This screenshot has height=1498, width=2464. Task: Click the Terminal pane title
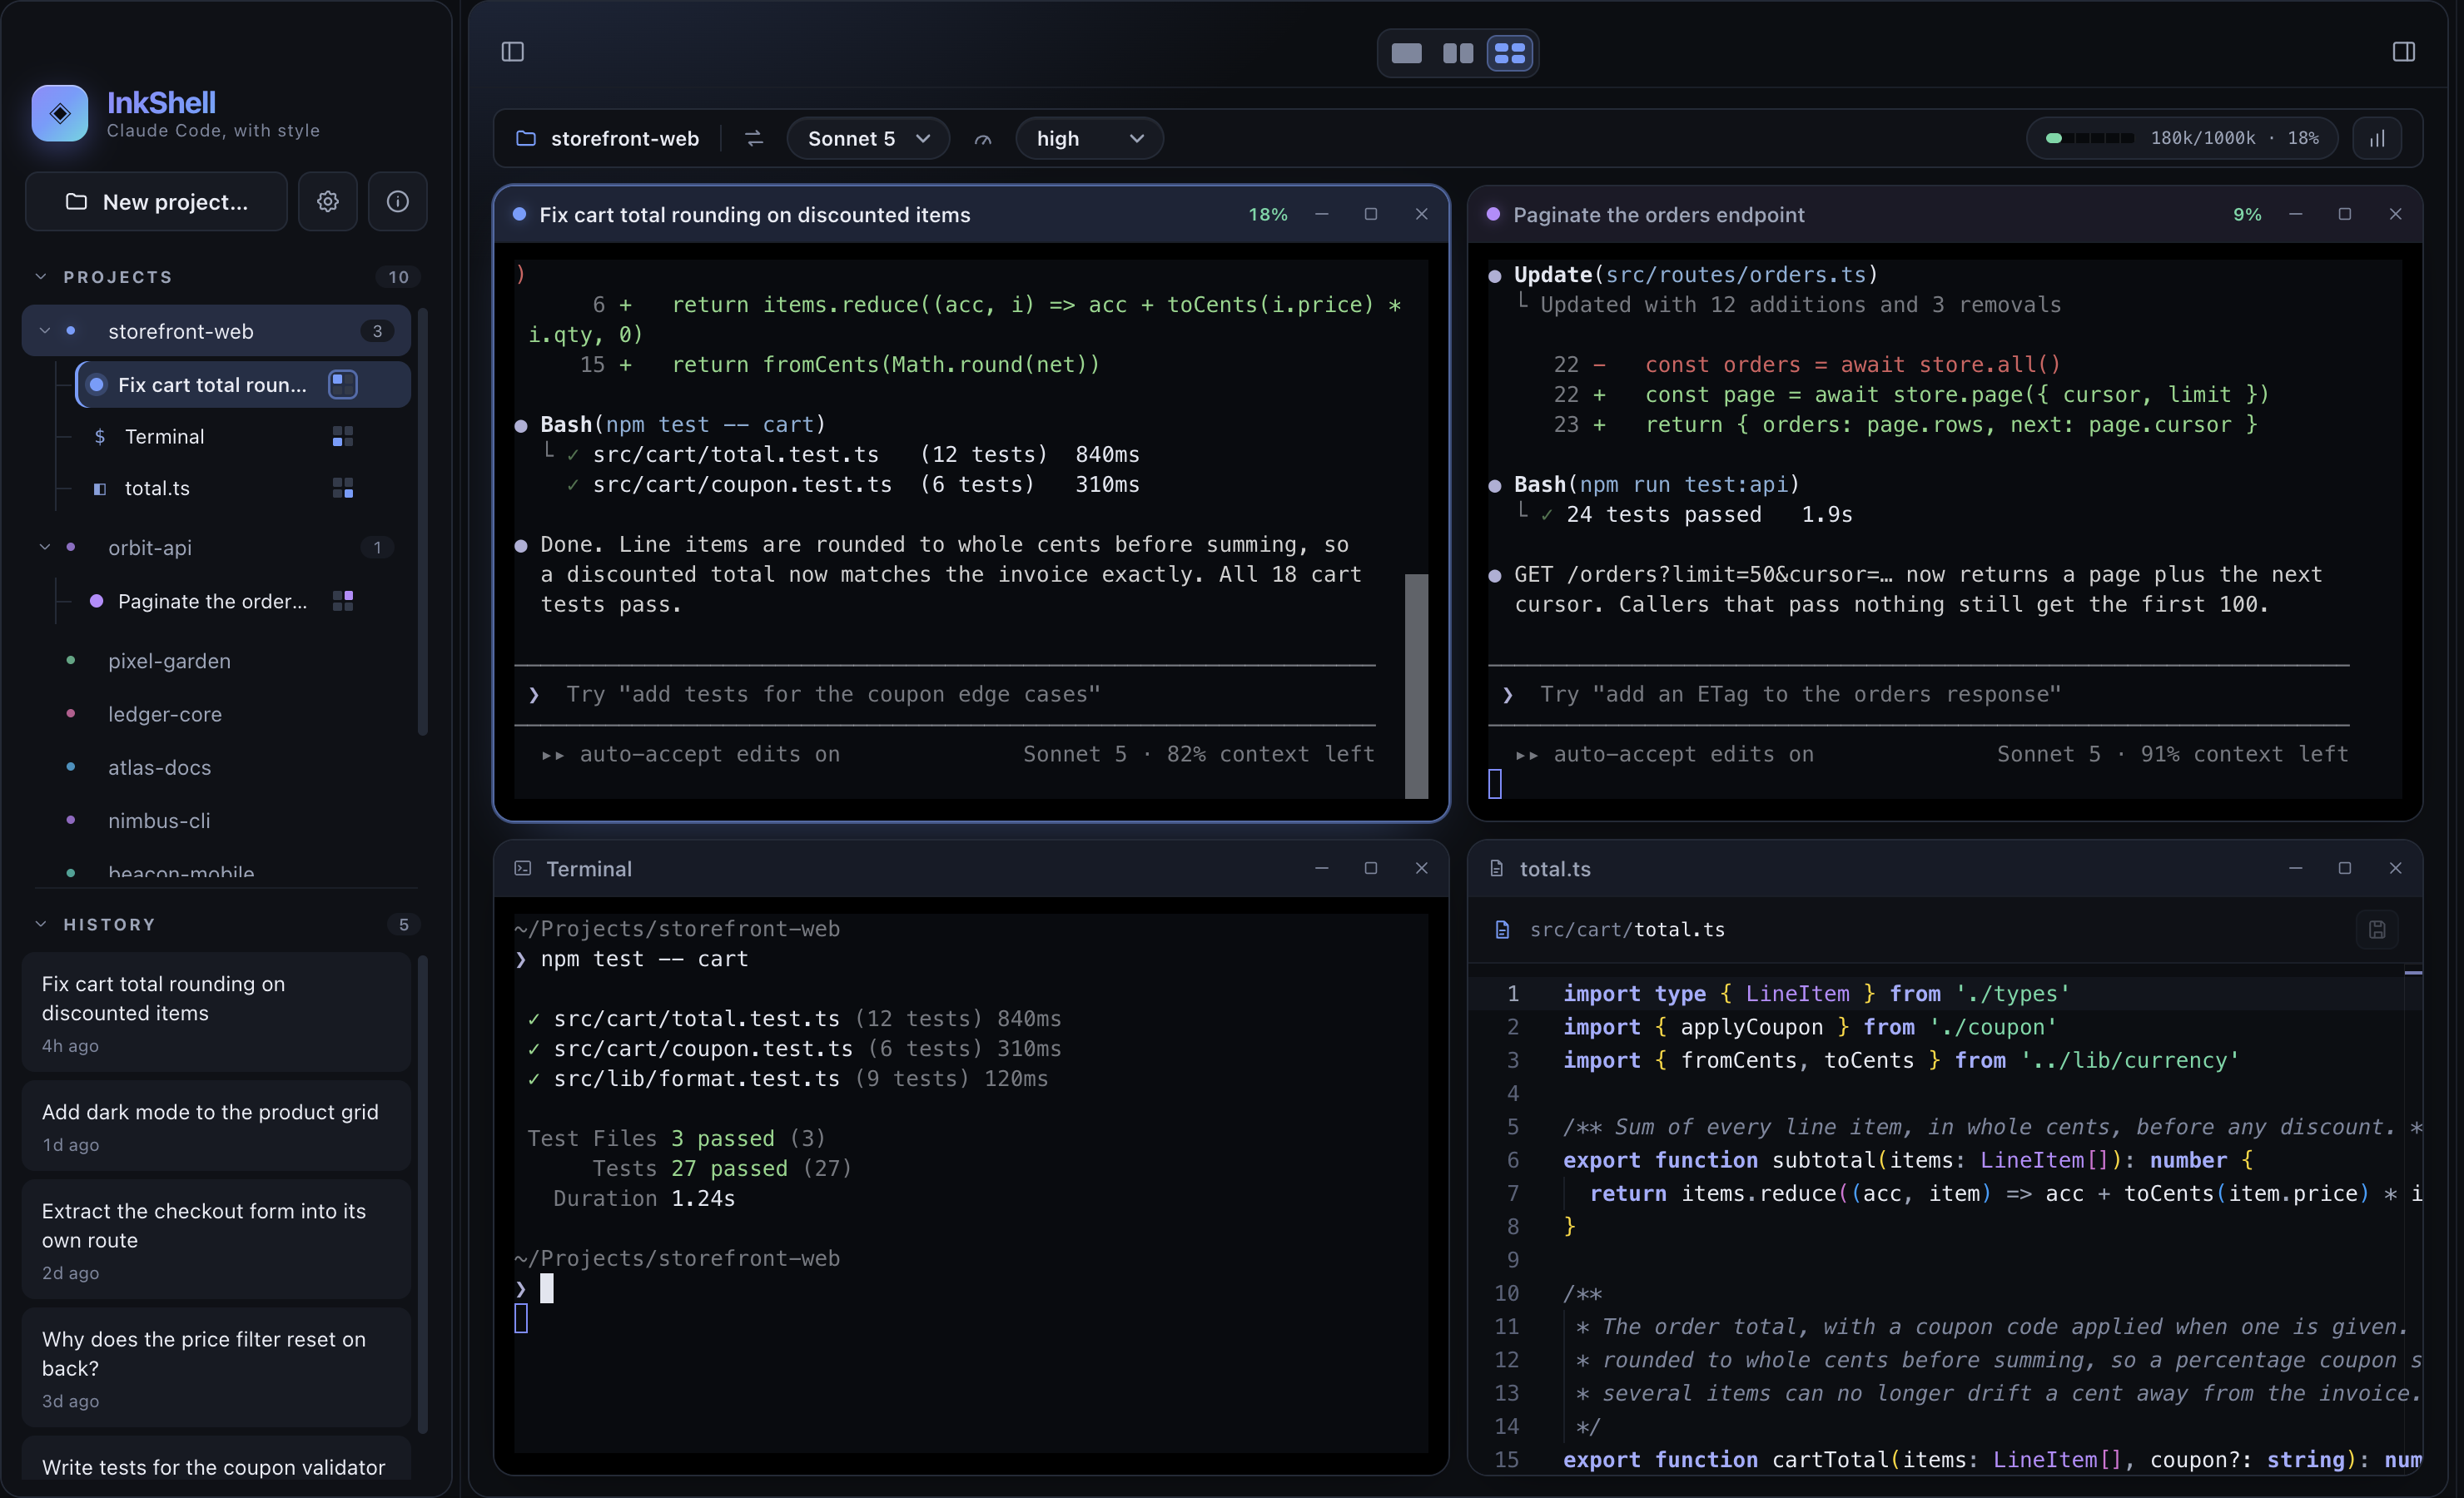click(x=588, y=869)
